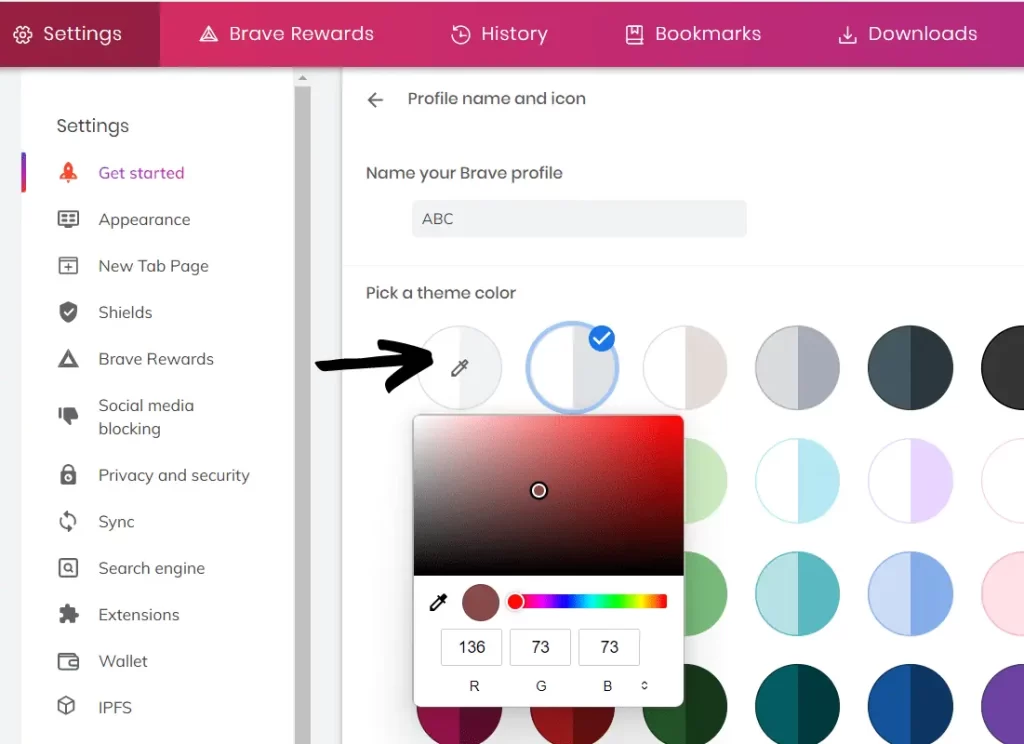Image resolution: width=1024 pixels, height=744 pixels.
Task: Click the Brave Rewards triangle icon in top bar
Action: coord(208,34)
